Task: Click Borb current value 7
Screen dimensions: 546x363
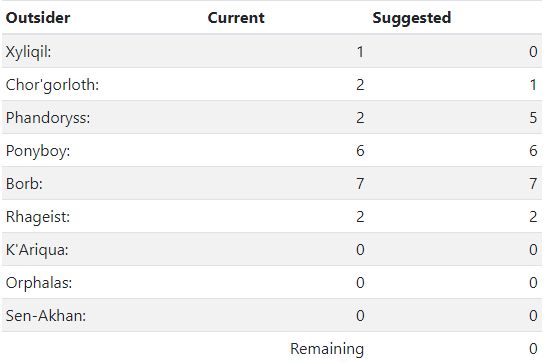Action: click(x=360, y=184)
